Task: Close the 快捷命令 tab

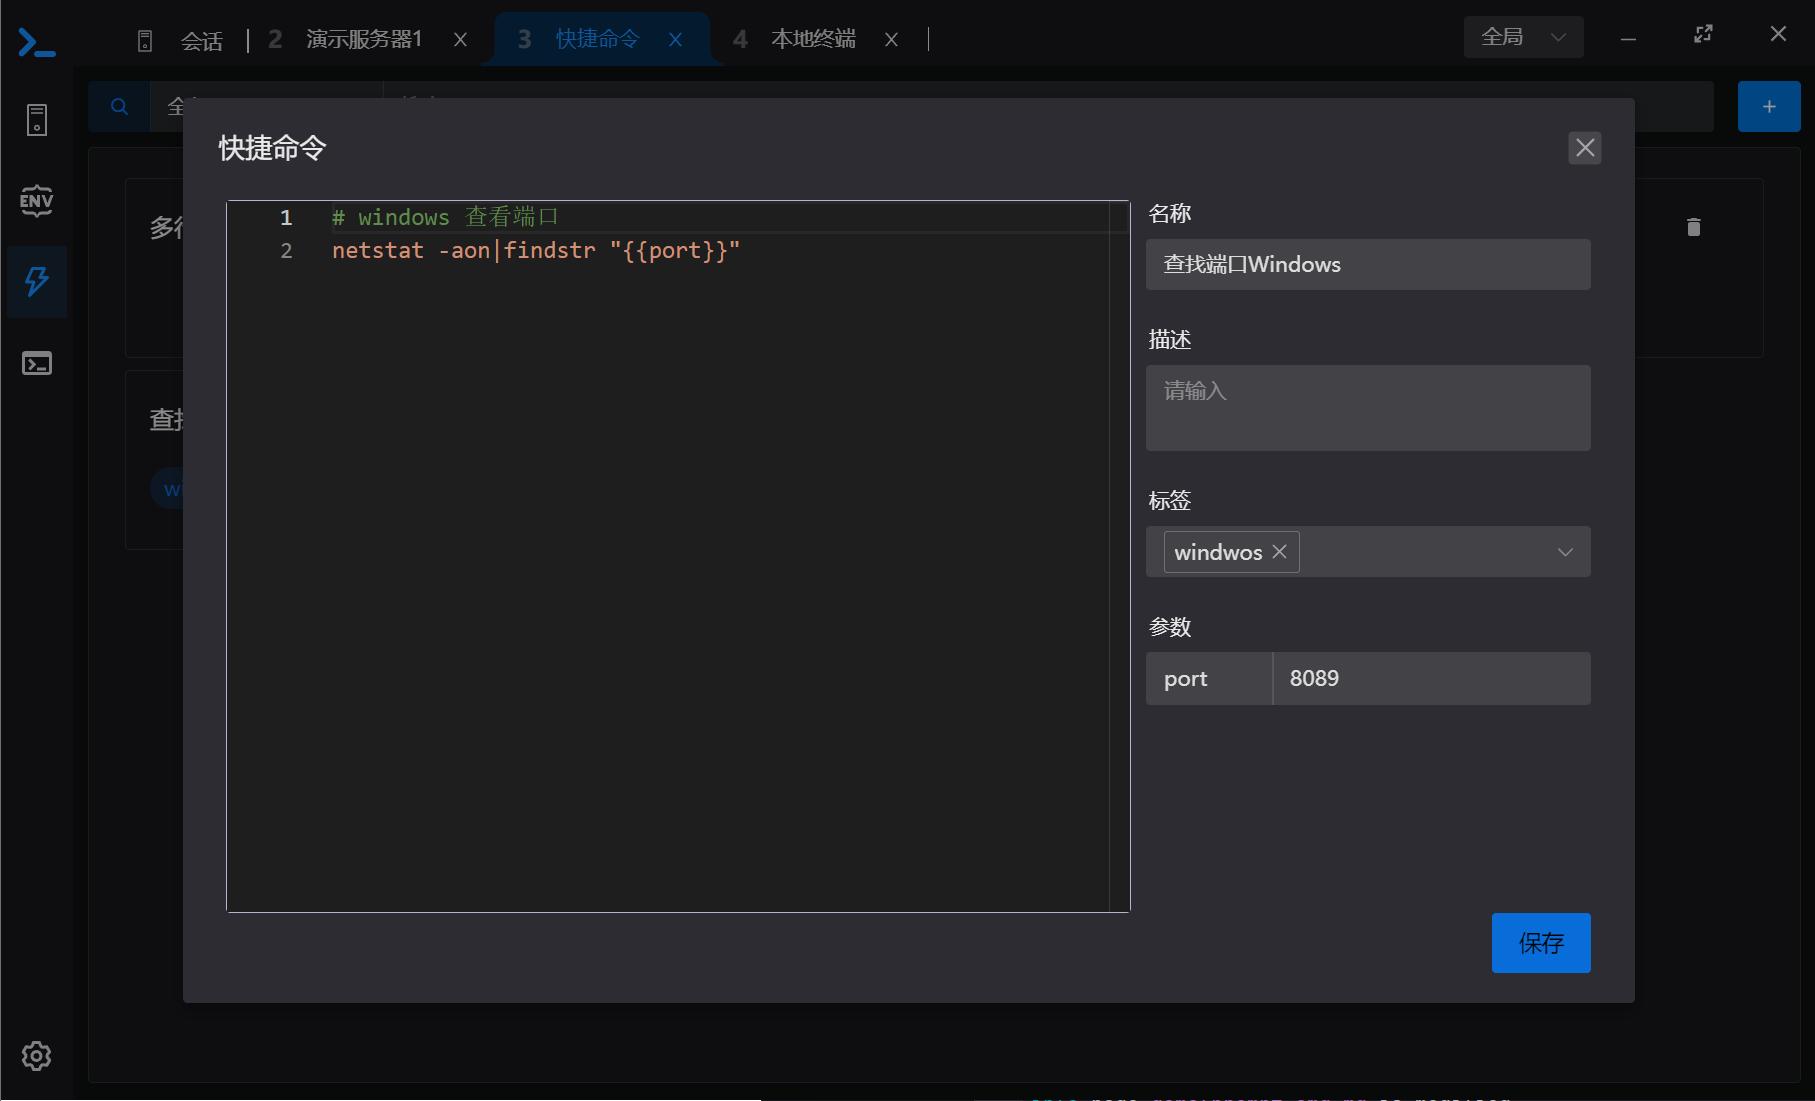Action: point(676,40)
